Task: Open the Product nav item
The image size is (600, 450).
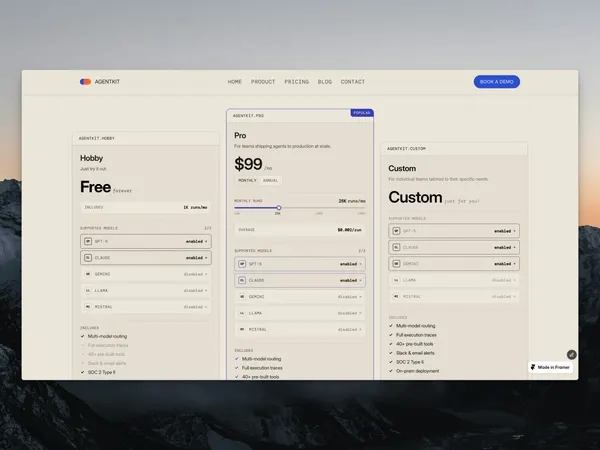Action: click(263, 82)
